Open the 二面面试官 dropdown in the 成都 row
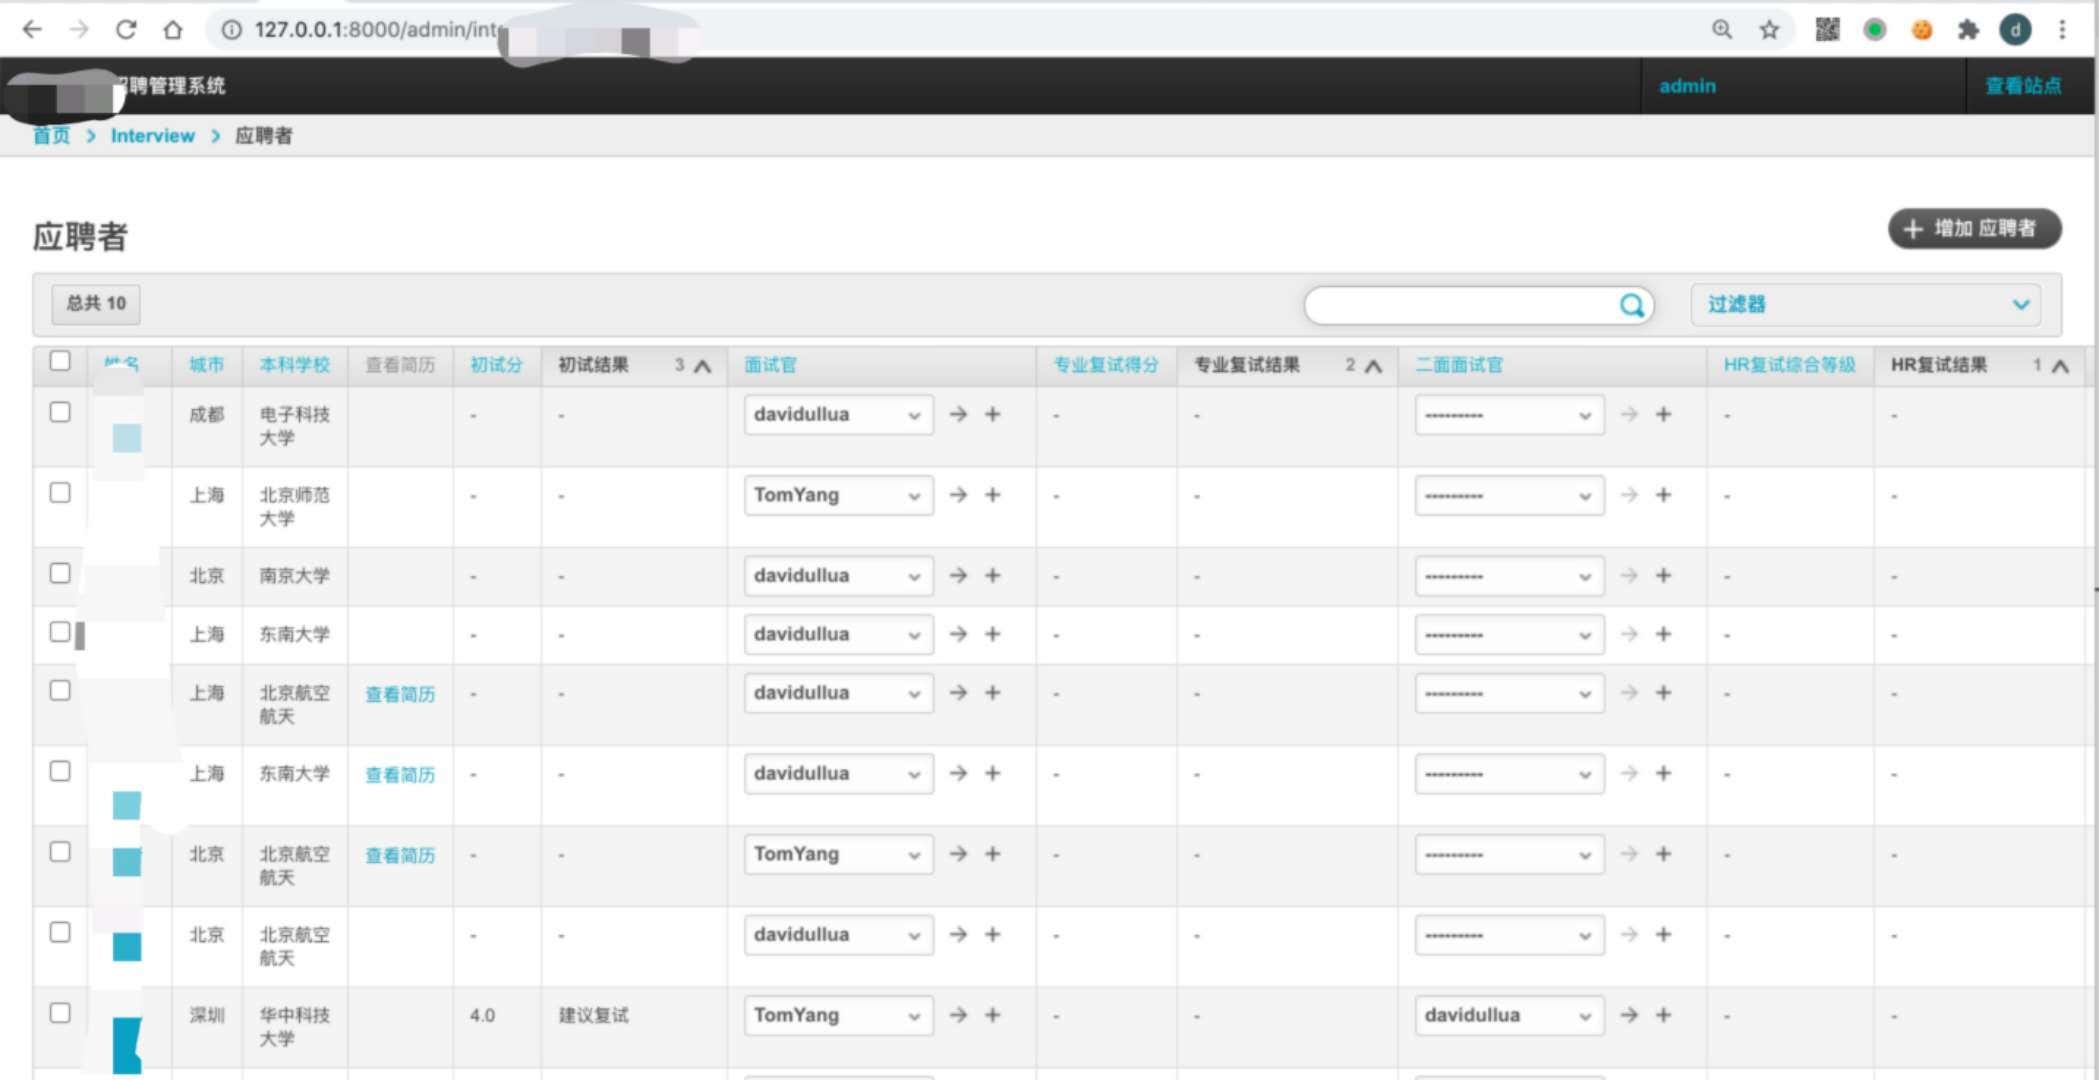 pyautogui.click(x=1509, y=415)
